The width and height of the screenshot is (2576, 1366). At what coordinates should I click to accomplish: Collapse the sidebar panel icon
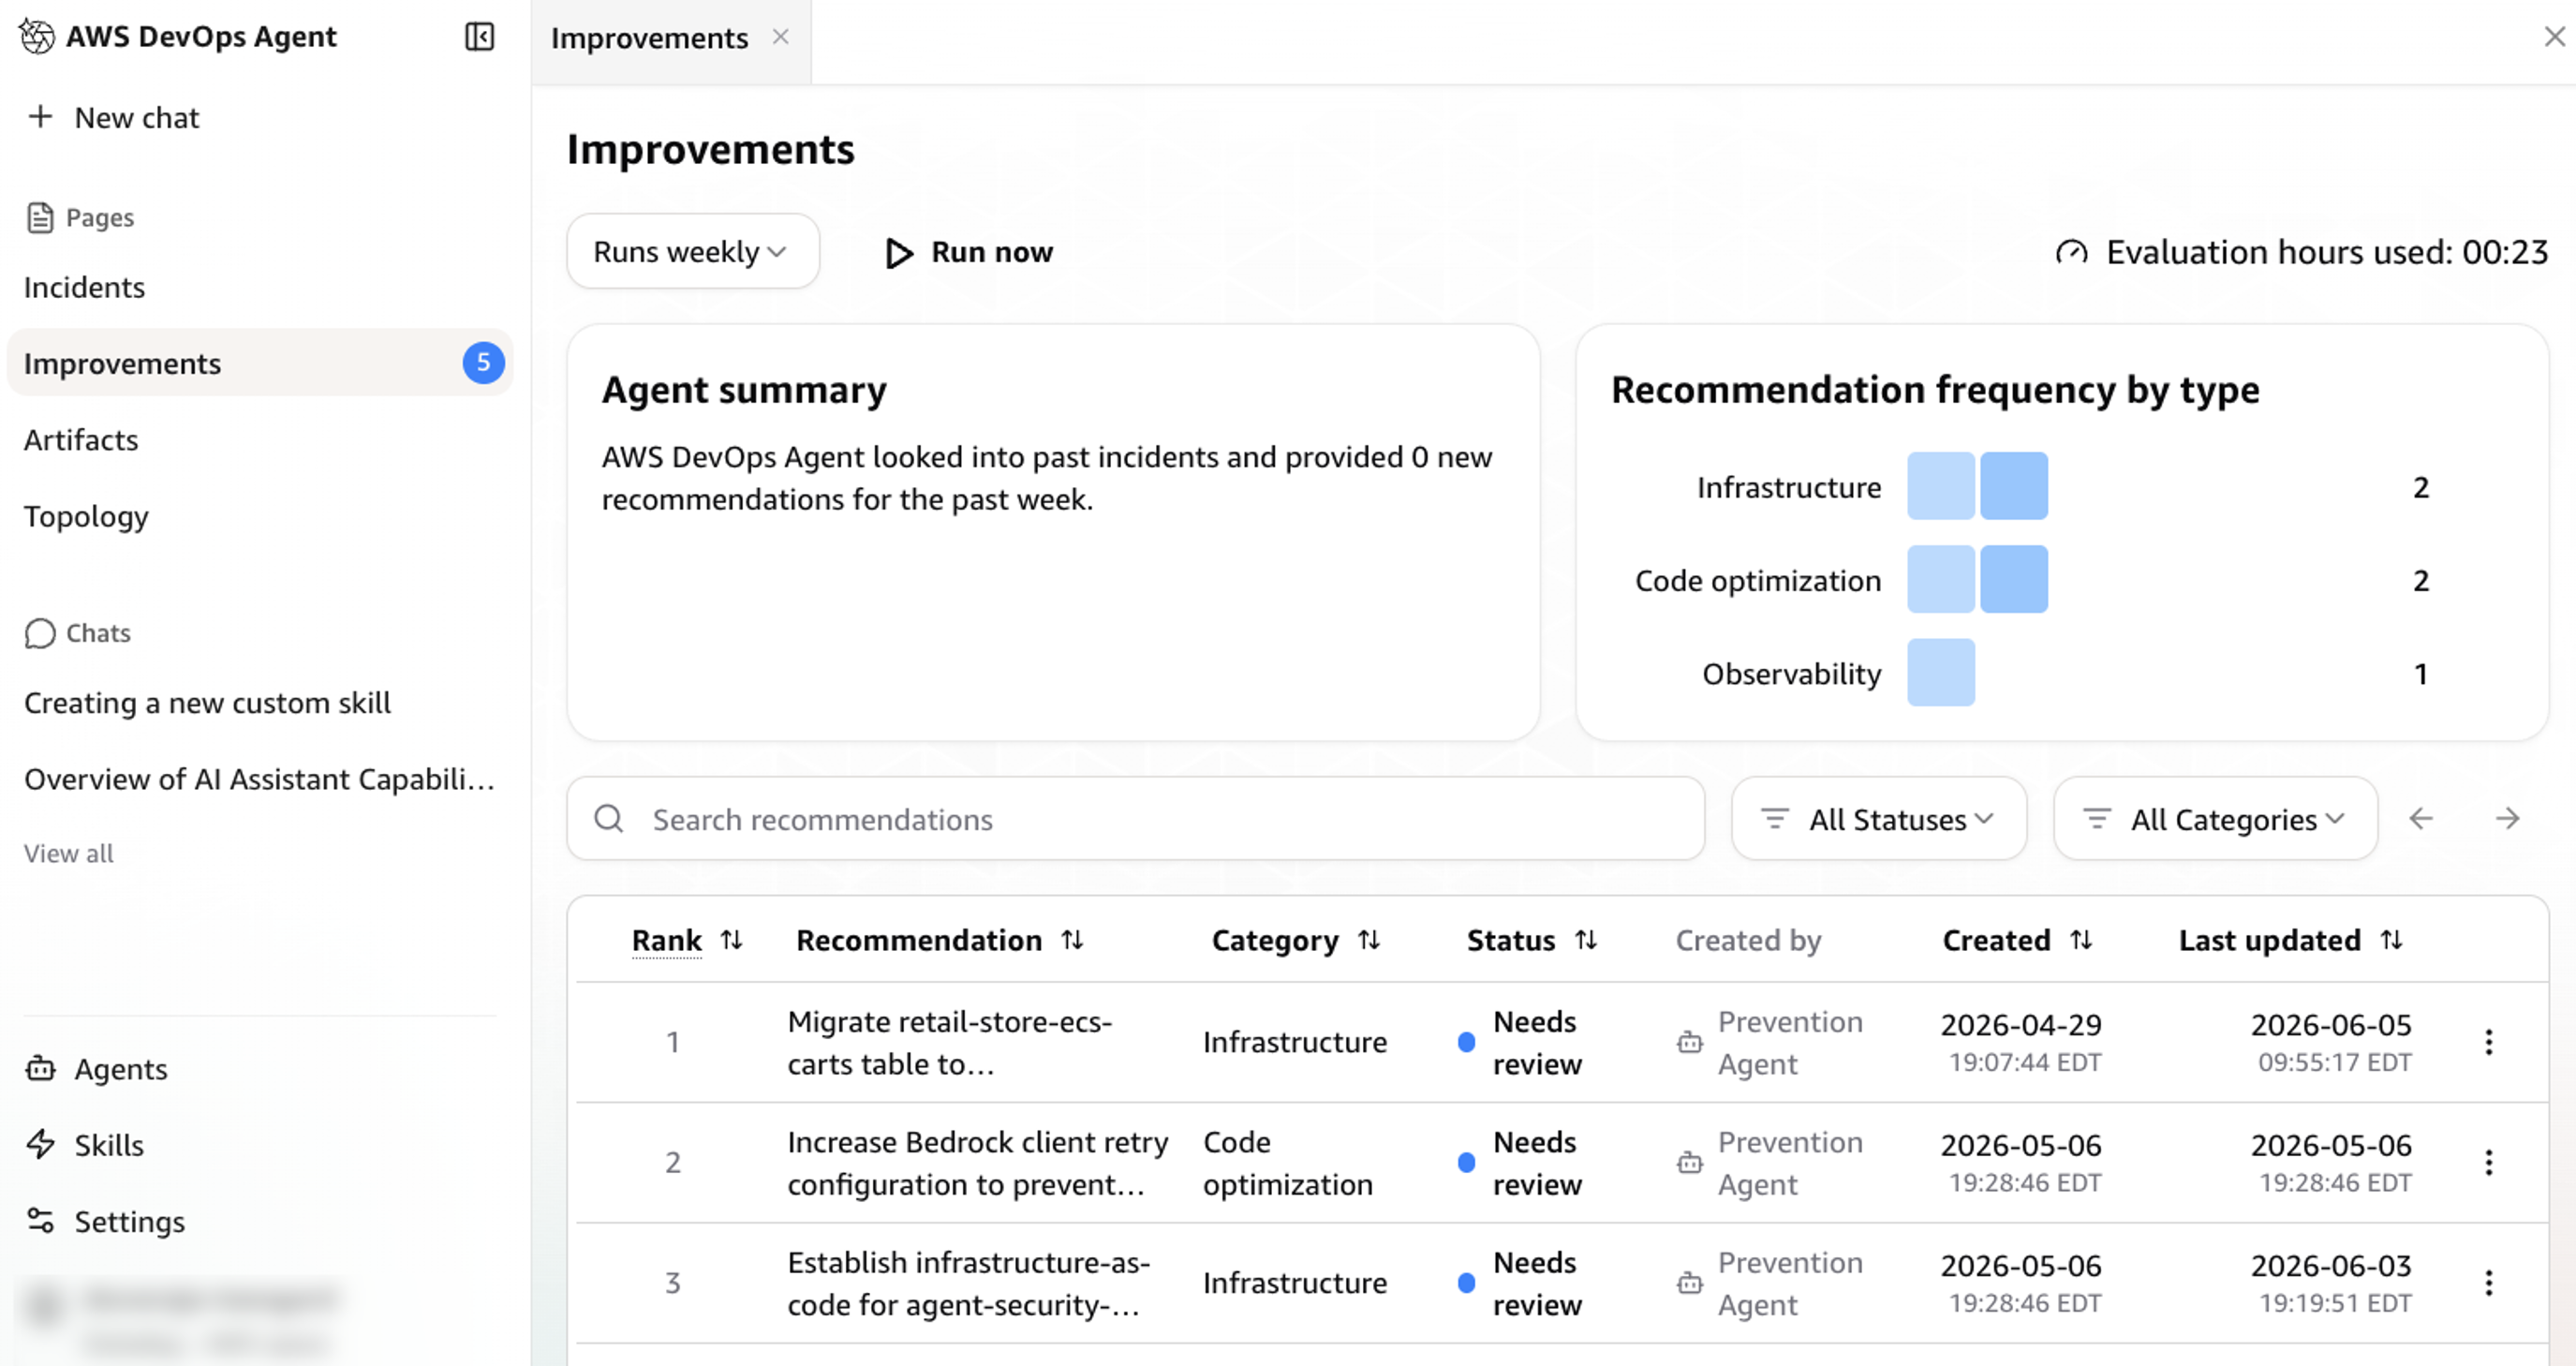pyautogui.click(x=479, y=37)
